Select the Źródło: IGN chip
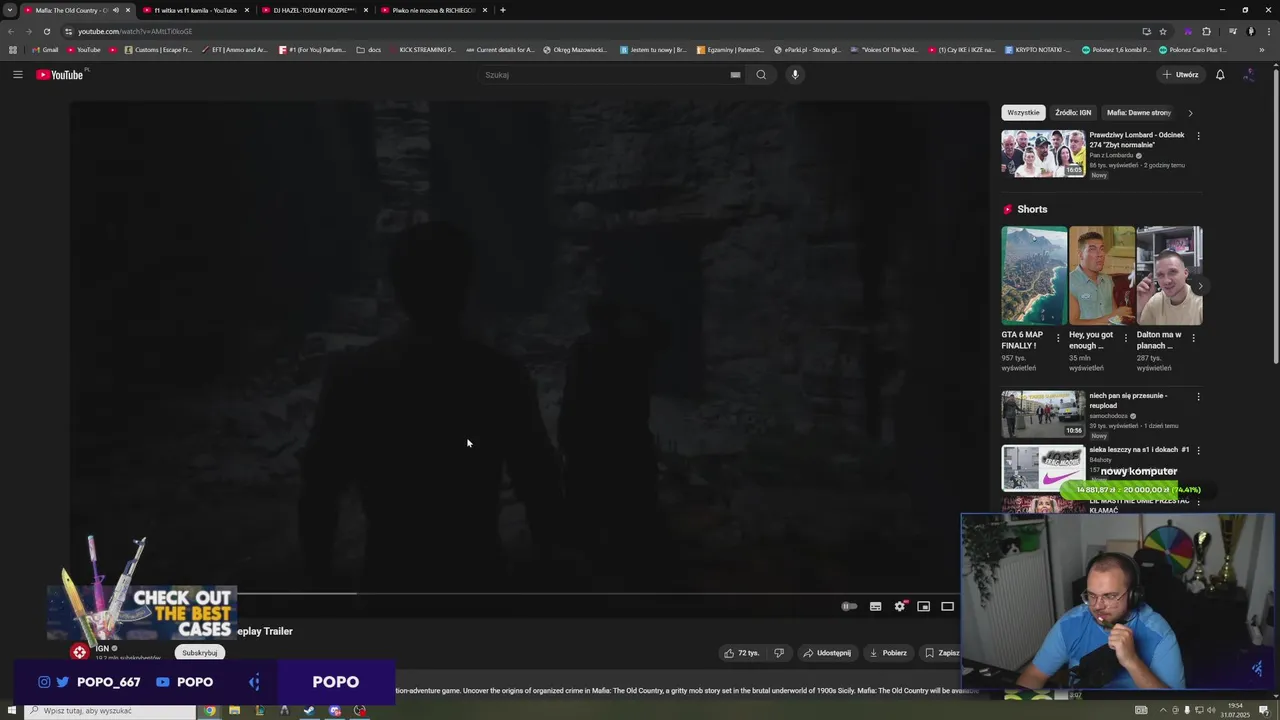1280x720 pixels. click(1073, 113)
